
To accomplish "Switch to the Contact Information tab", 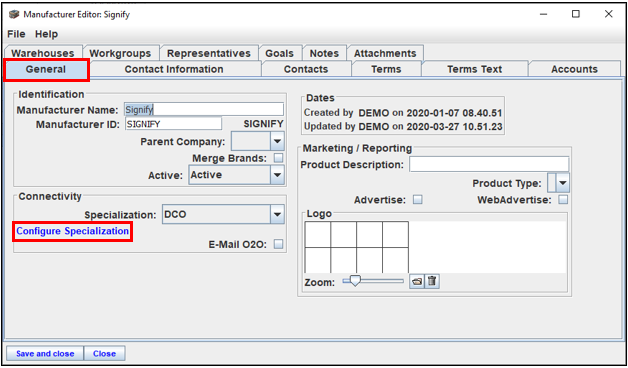I will coord(174,69).
